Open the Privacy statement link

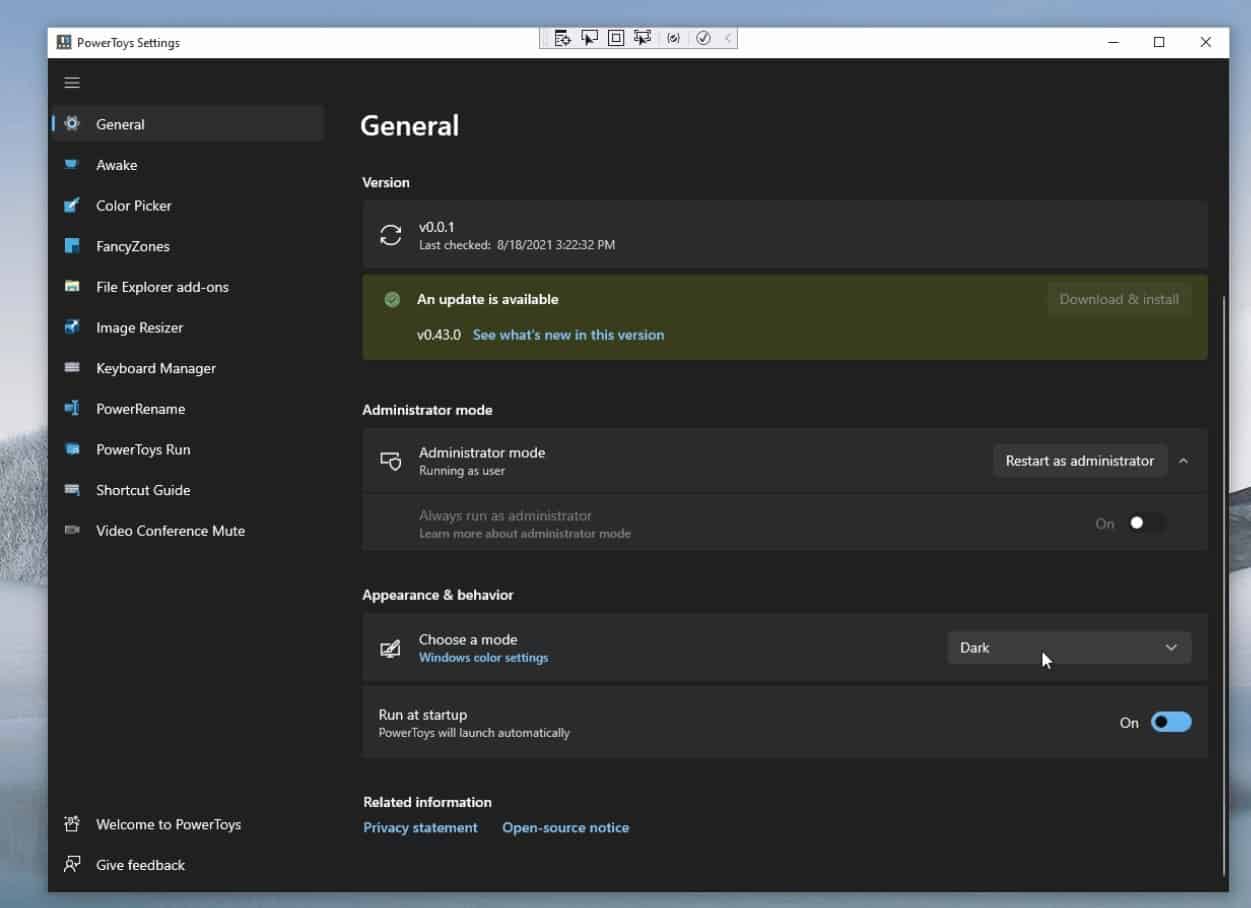[x=420, y=828]
